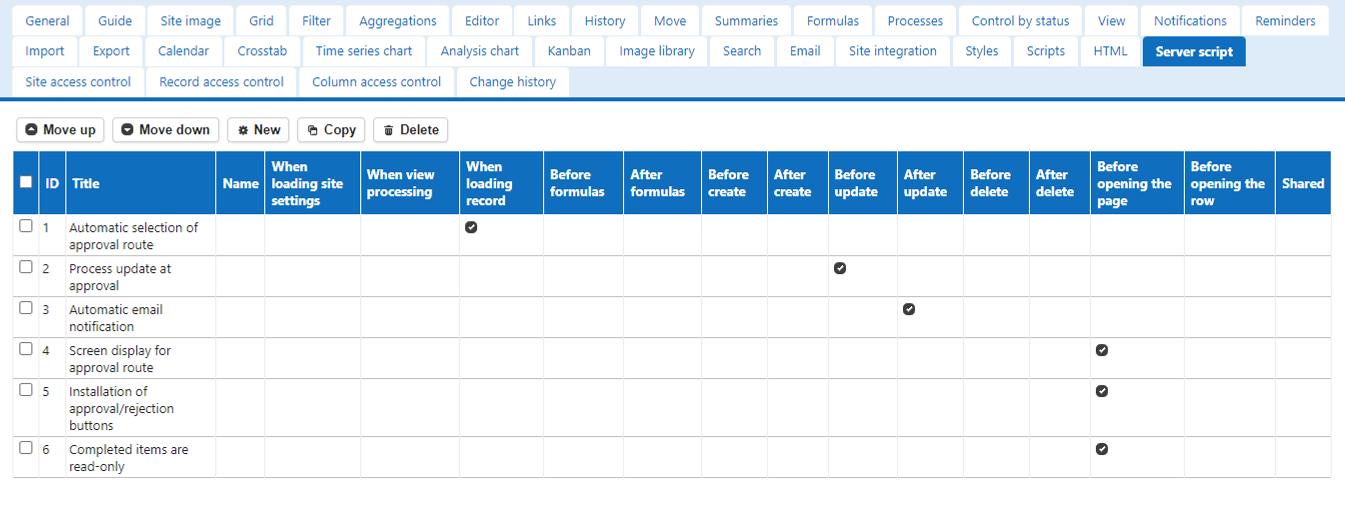1345x510 pixels.
Task: Open the Change history tab
Action: pos(513,82)
